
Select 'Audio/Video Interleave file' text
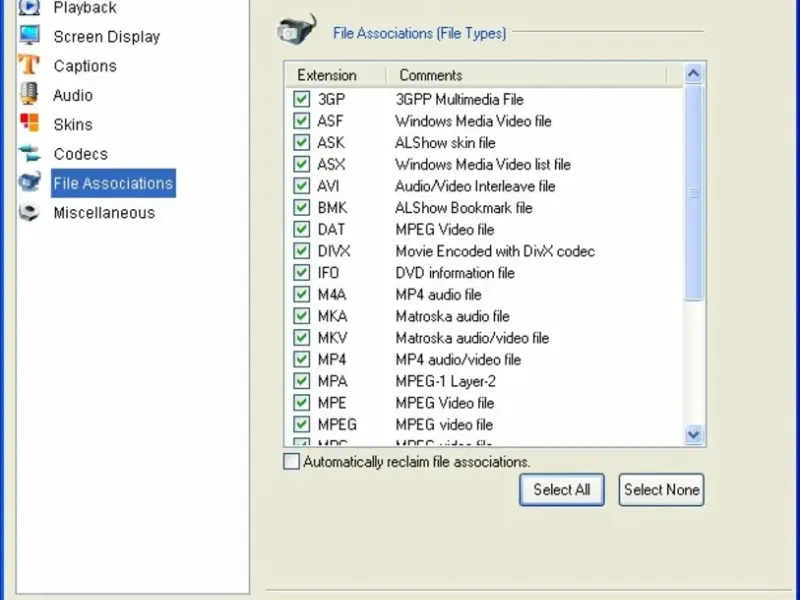(475, 186)
